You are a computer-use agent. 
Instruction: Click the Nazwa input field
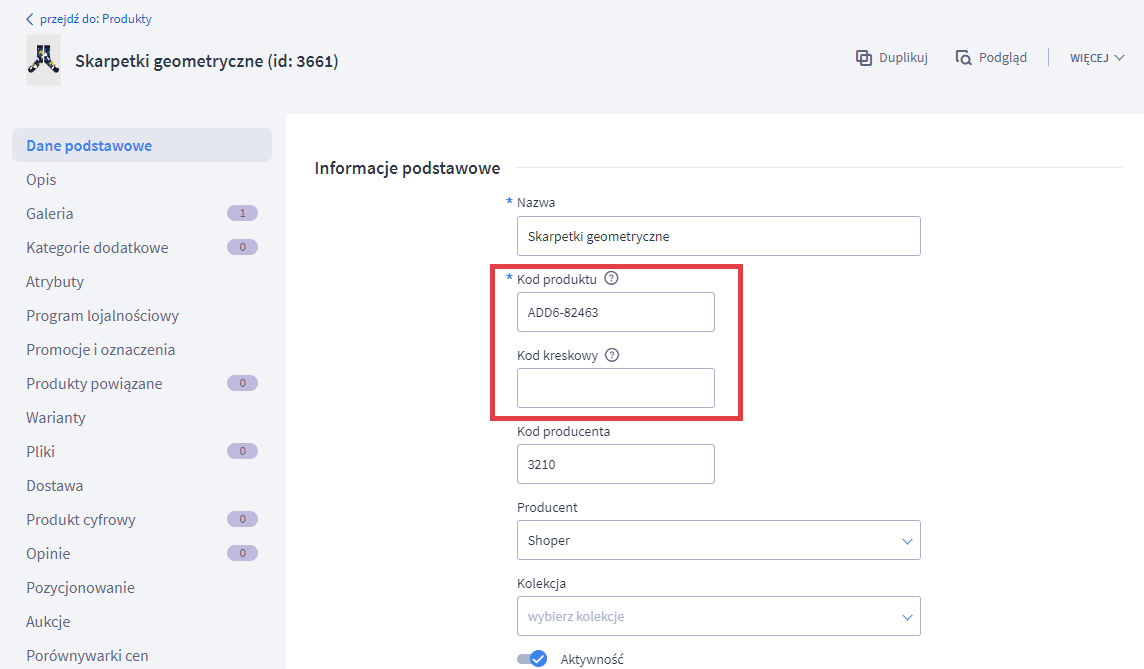click(x=718, y=236)
